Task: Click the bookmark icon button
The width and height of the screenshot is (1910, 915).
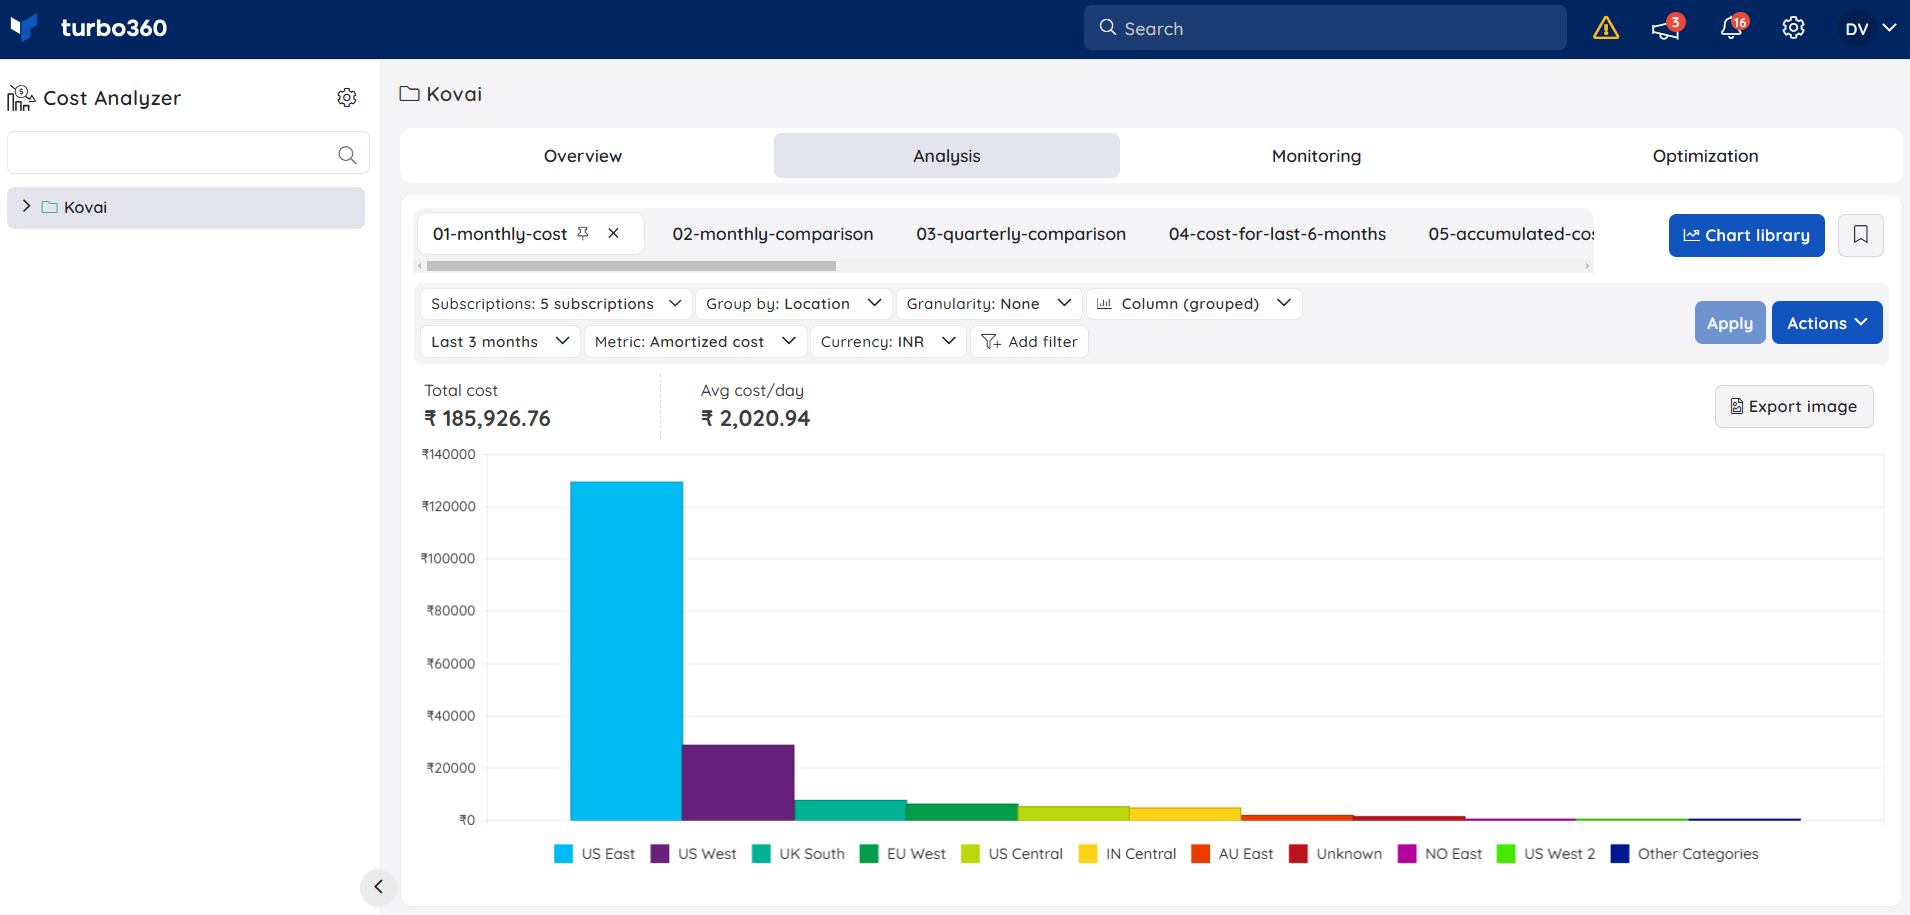Action: pyautogui.click(x=1861, y=235)
